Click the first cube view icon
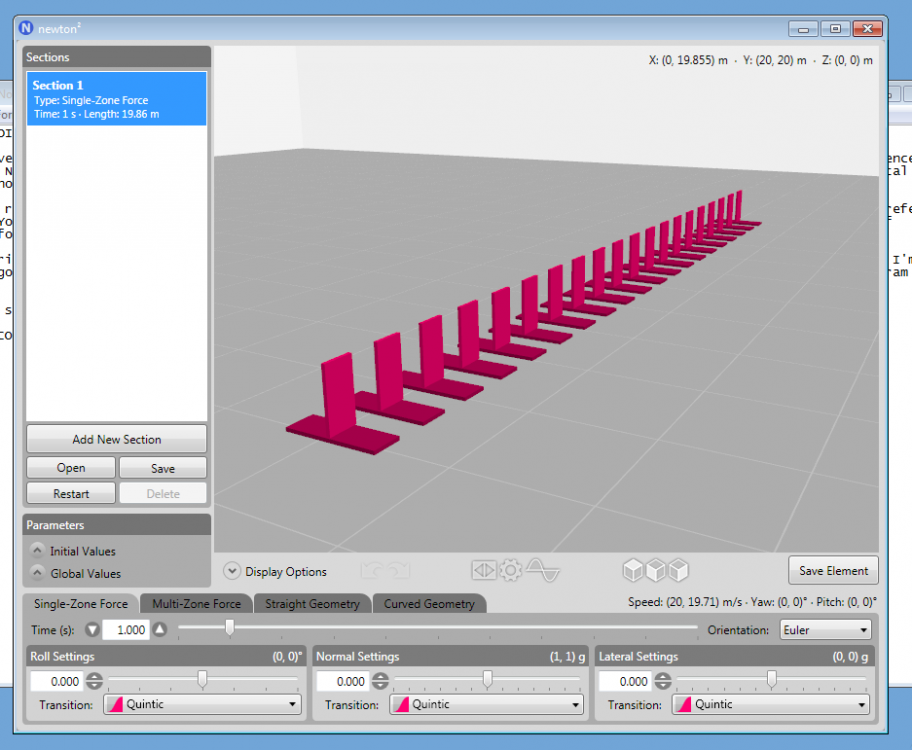This screenshot has width=912, height=750. (x=633, y=570)
